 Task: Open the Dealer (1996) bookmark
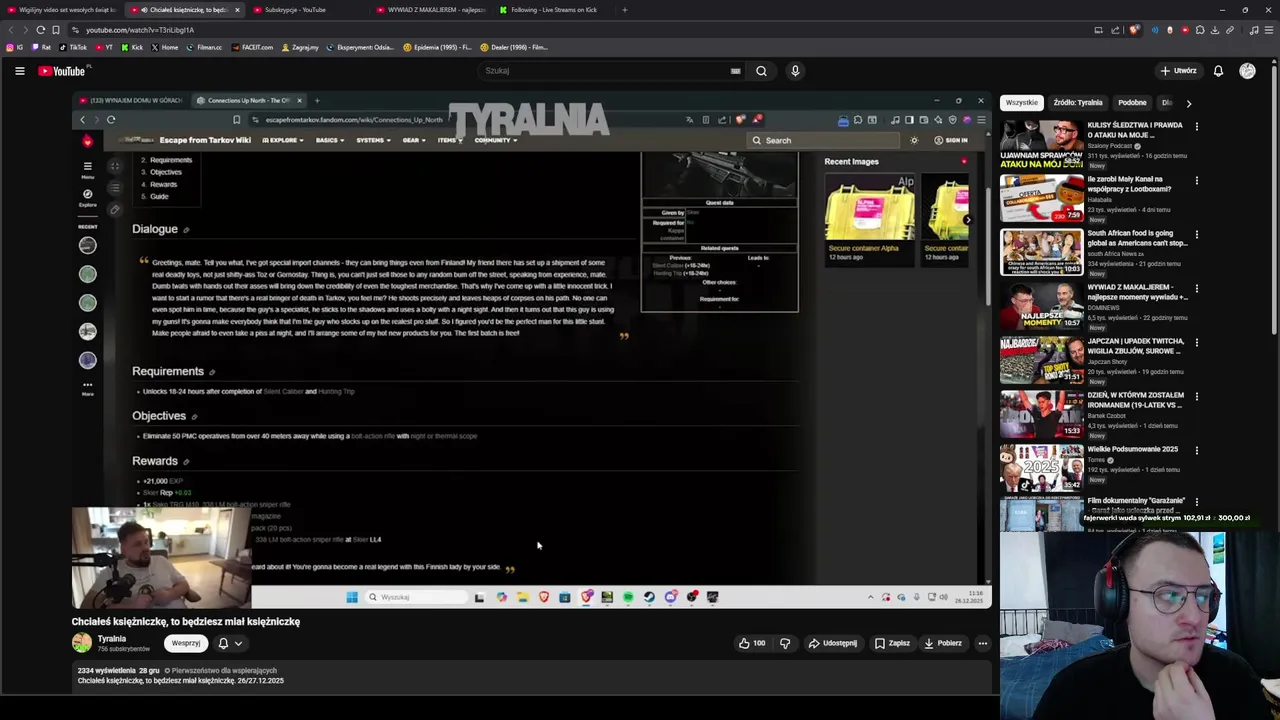point(514,47)
